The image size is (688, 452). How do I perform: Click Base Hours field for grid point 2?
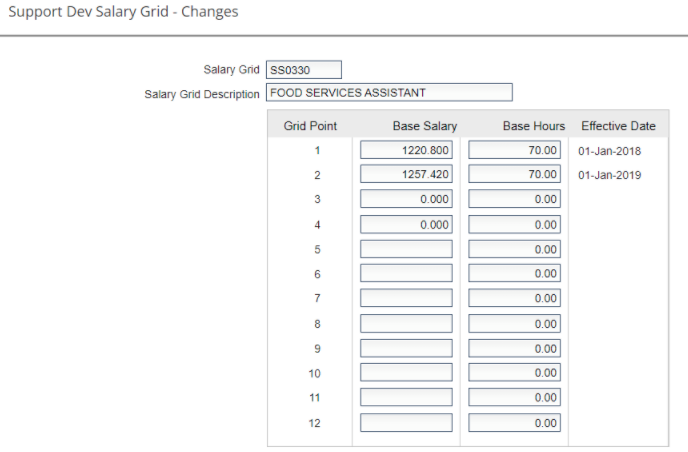tap(514, 175)
